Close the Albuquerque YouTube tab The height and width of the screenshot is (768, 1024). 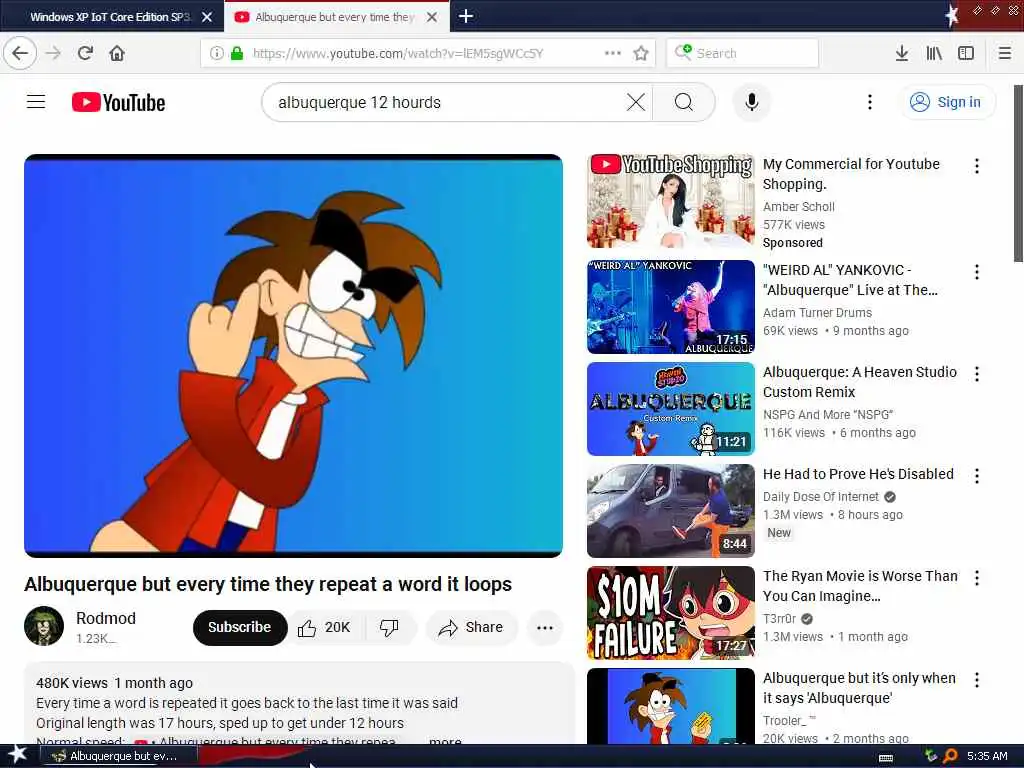[x=432, y=17]
